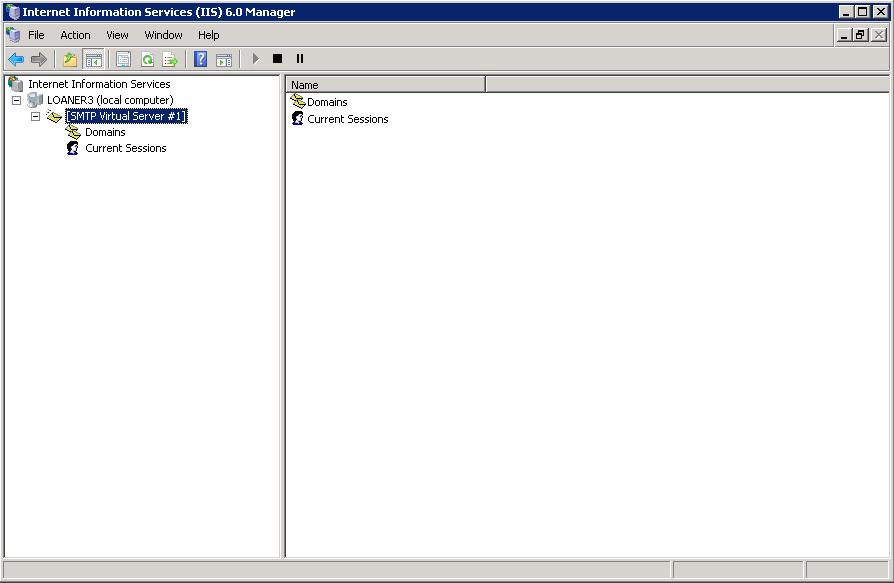This screenshot has height=583, width=894.
Task: Refresh the view with the toolbar icon
Action: click(147, 59)
